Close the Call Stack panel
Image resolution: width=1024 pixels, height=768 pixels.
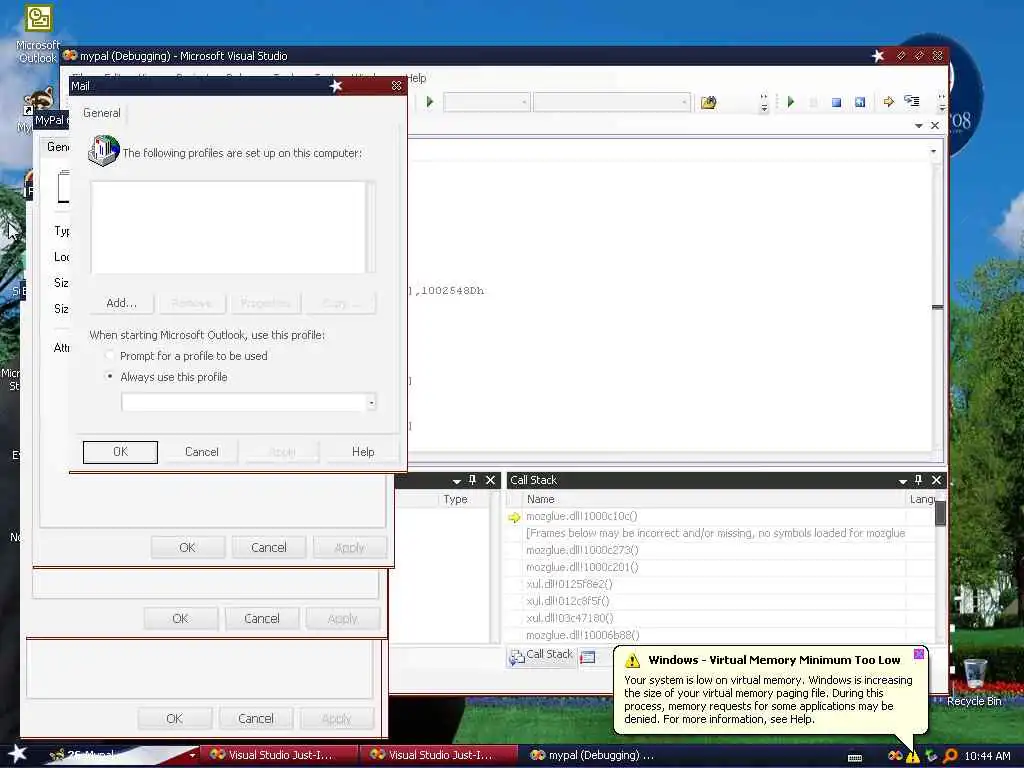pyautogui.click(x=936, y=480)
